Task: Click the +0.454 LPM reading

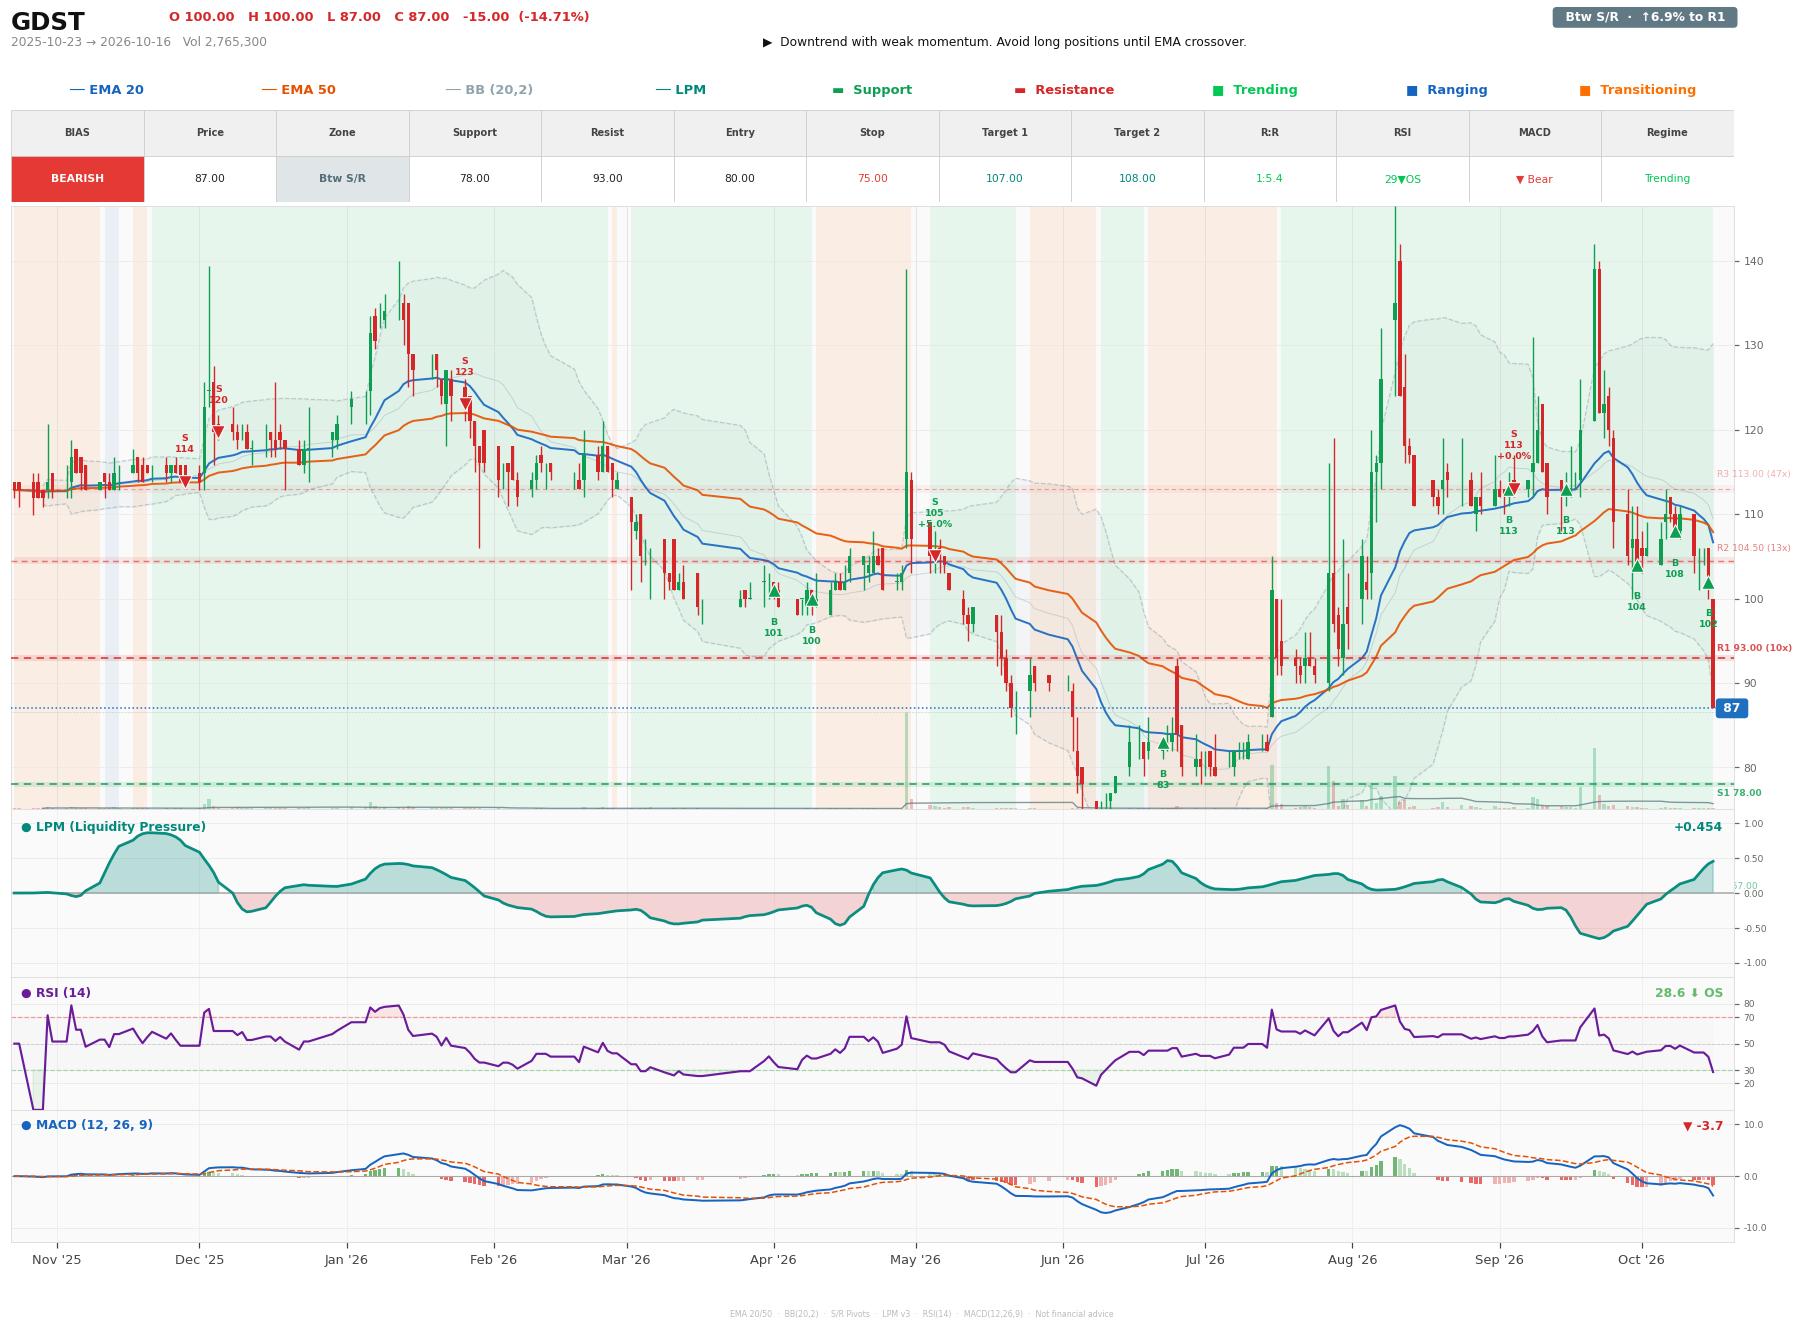Action: click(x=1698, y=827)
